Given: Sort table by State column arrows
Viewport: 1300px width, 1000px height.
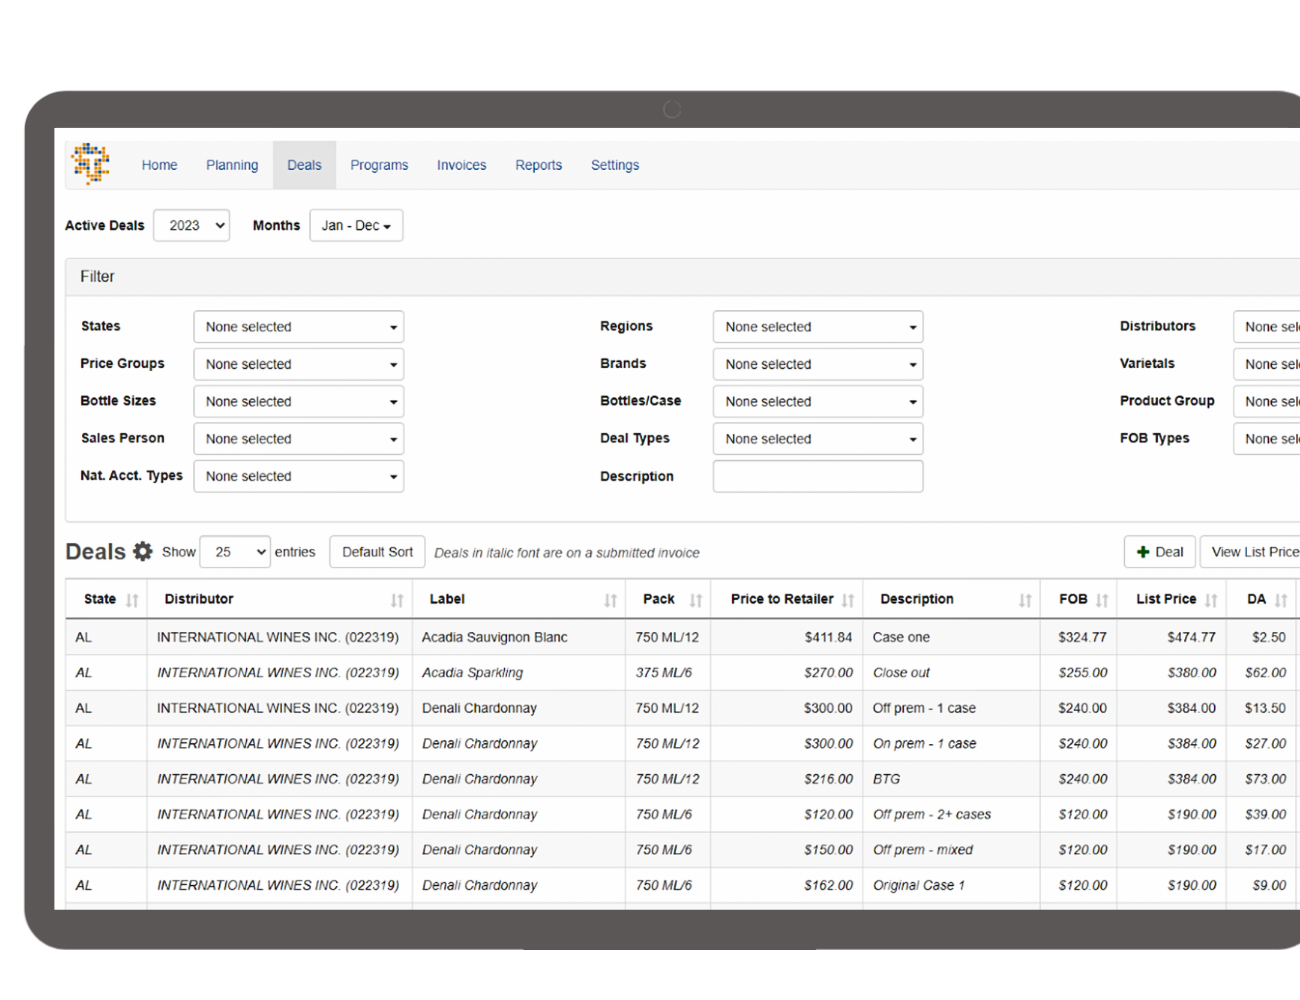Looking at the screenshot, I should pyautogui.click(x=132, y=600).
